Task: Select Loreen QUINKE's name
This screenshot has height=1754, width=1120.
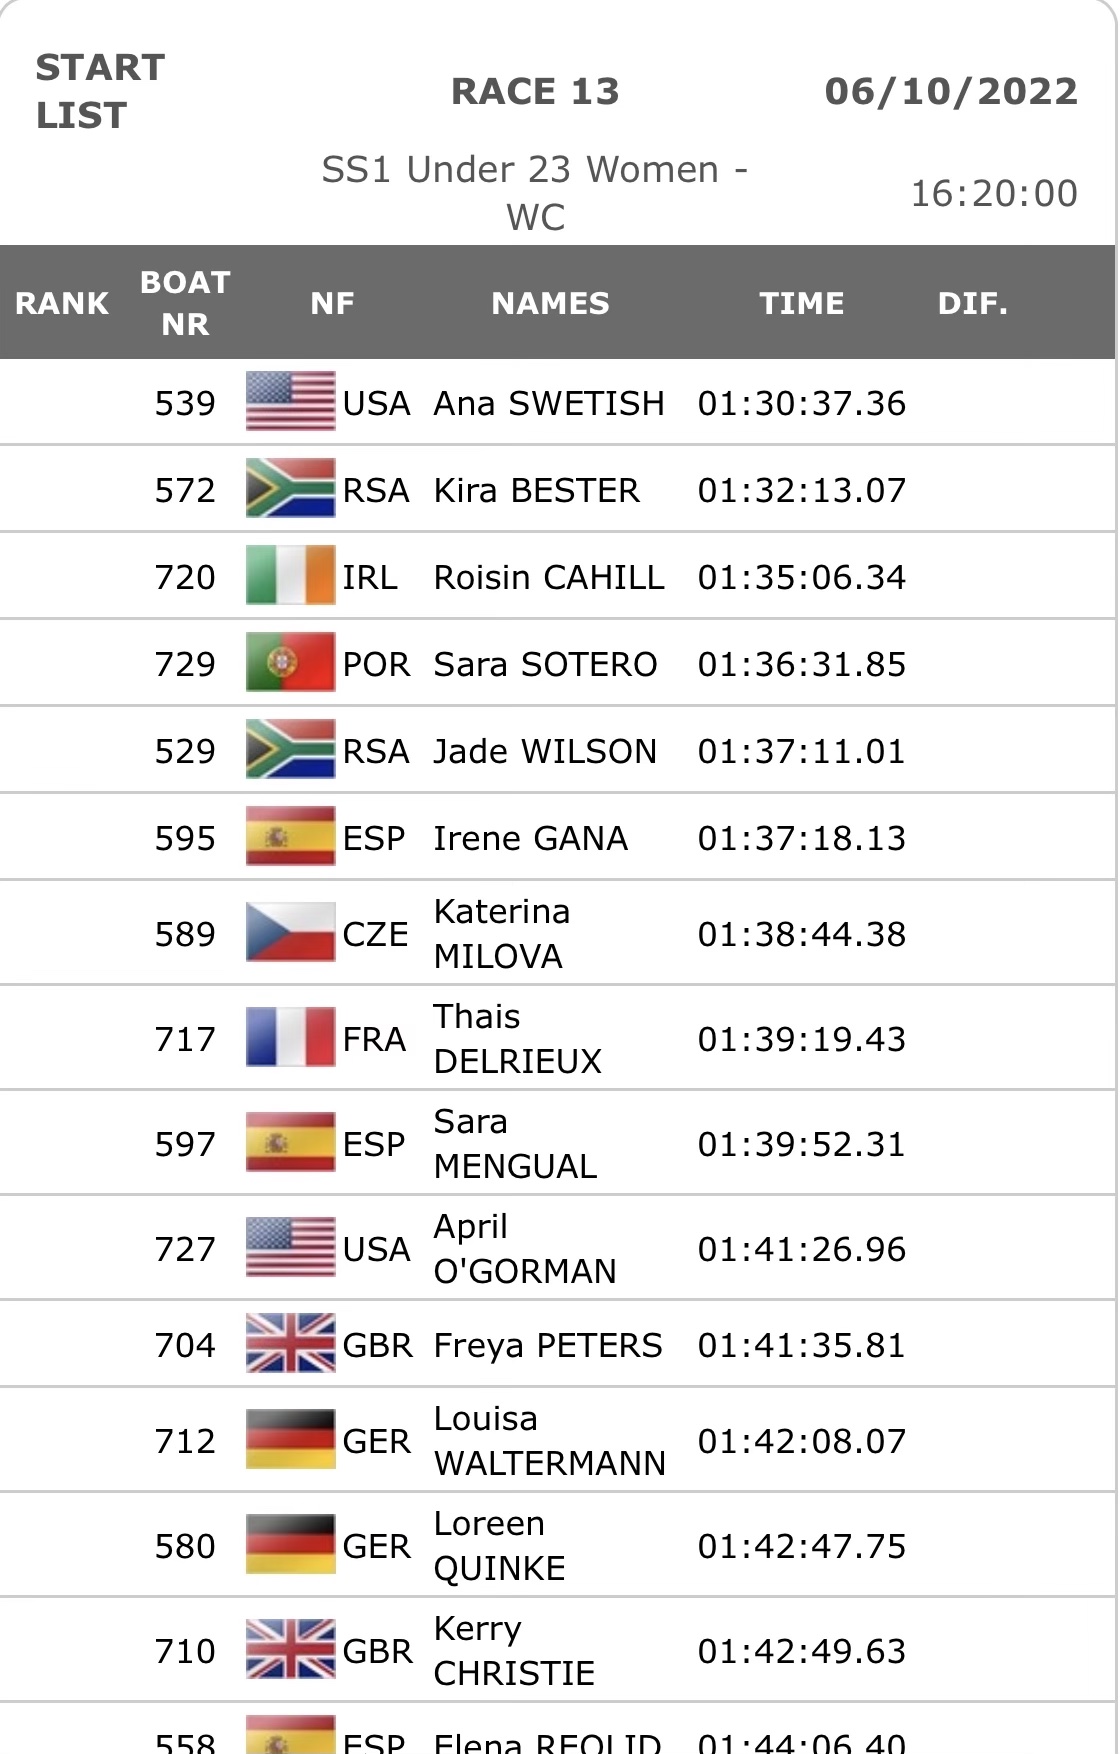Action: [499, 1545]
